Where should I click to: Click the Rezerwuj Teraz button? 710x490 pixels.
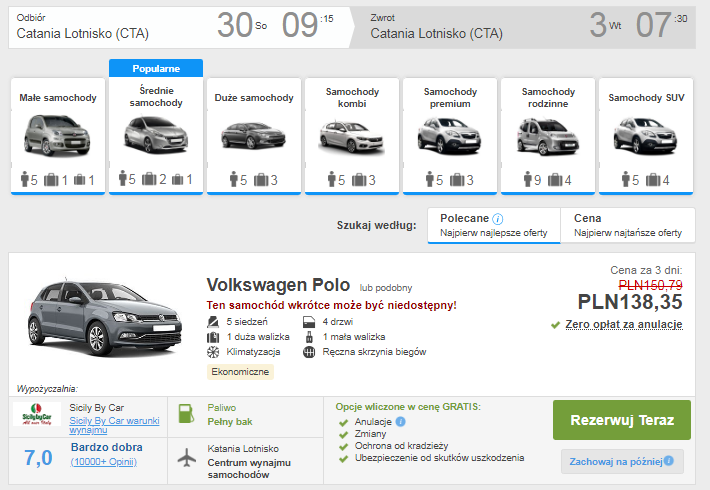(x=622, y=420)
